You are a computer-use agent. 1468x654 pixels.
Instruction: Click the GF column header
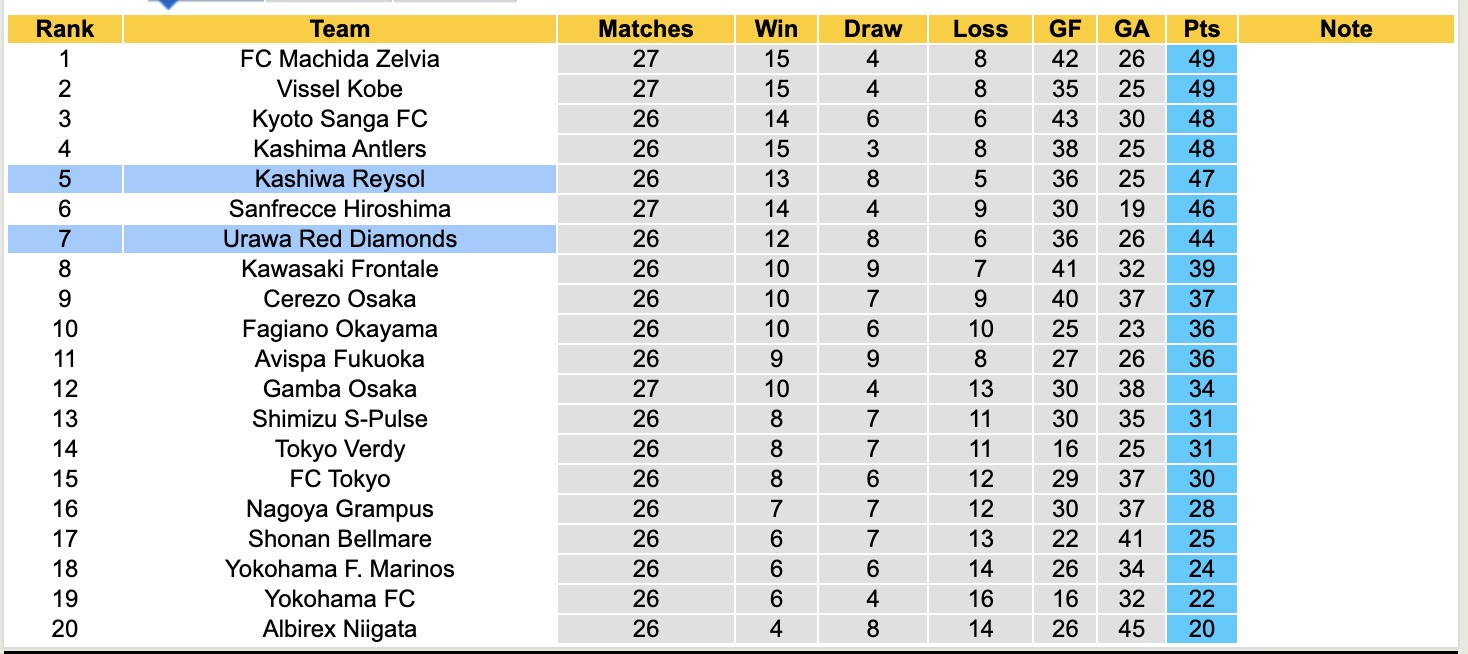click(x=1065, y=29)
